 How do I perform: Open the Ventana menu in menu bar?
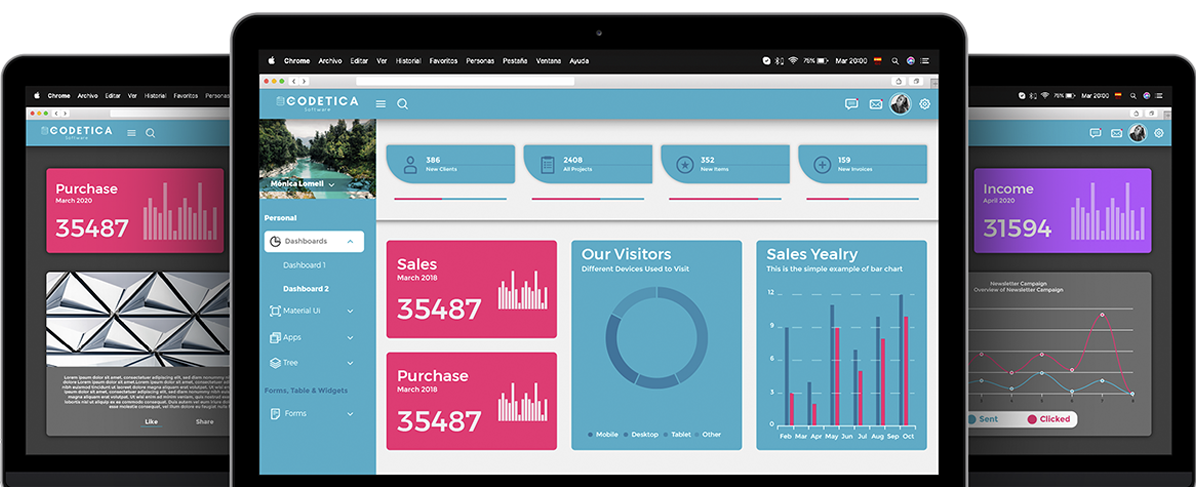(548, 61)
